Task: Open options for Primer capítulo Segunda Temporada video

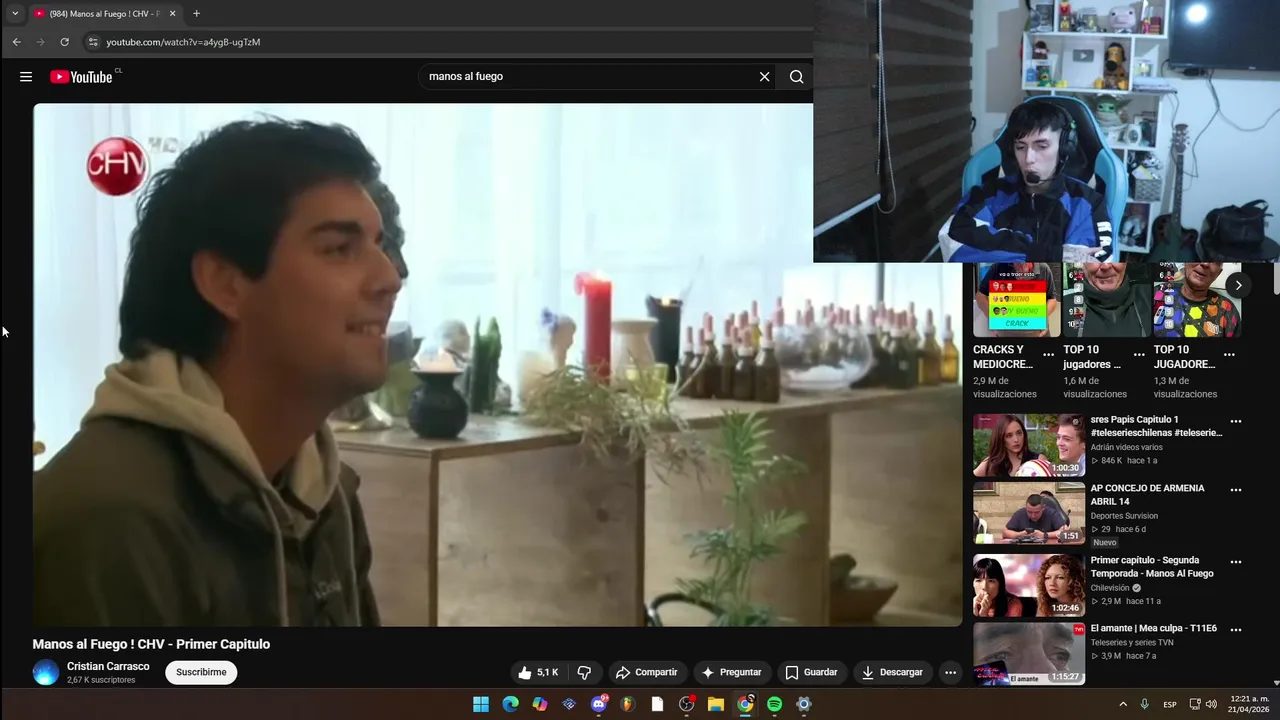Action: pyautogui.click(x=1236, y=562)
